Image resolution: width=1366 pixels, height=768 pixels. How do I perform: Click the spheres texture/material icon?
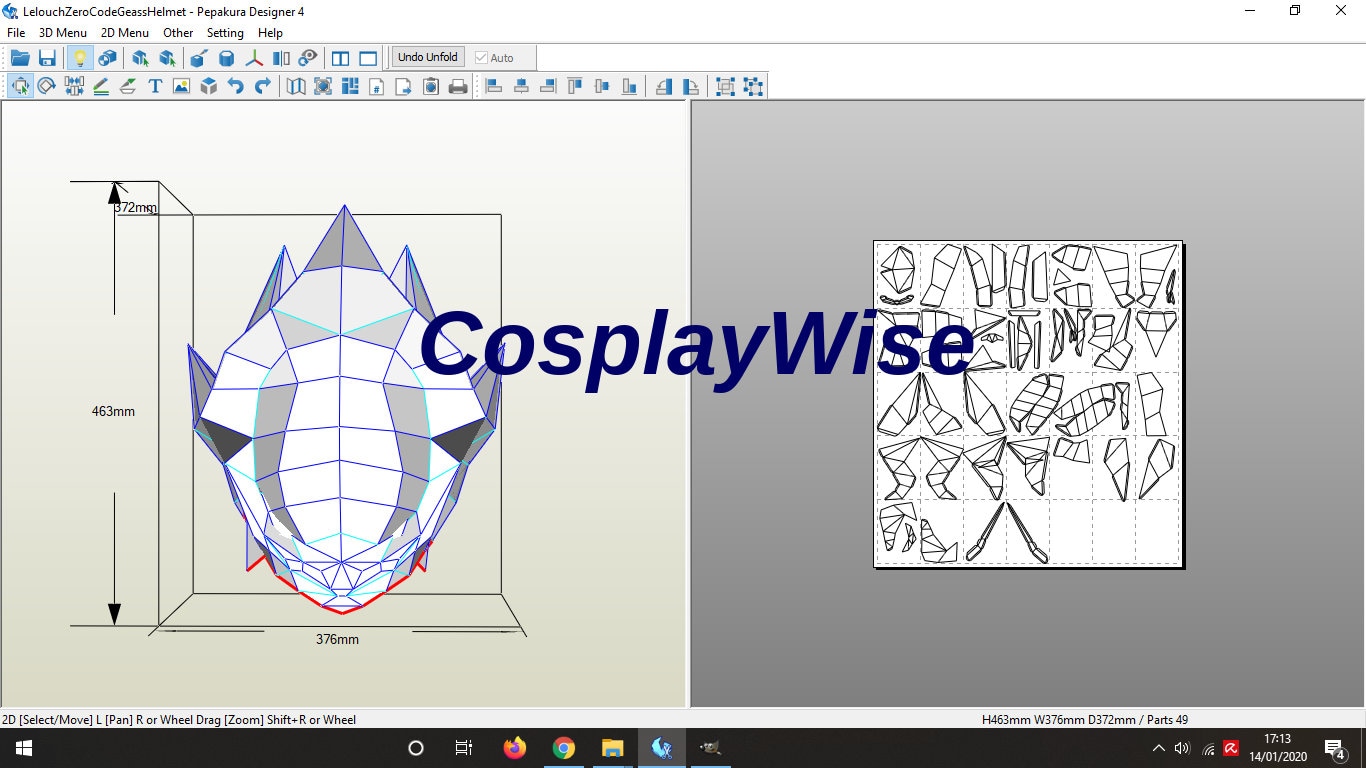pos(107,57)
